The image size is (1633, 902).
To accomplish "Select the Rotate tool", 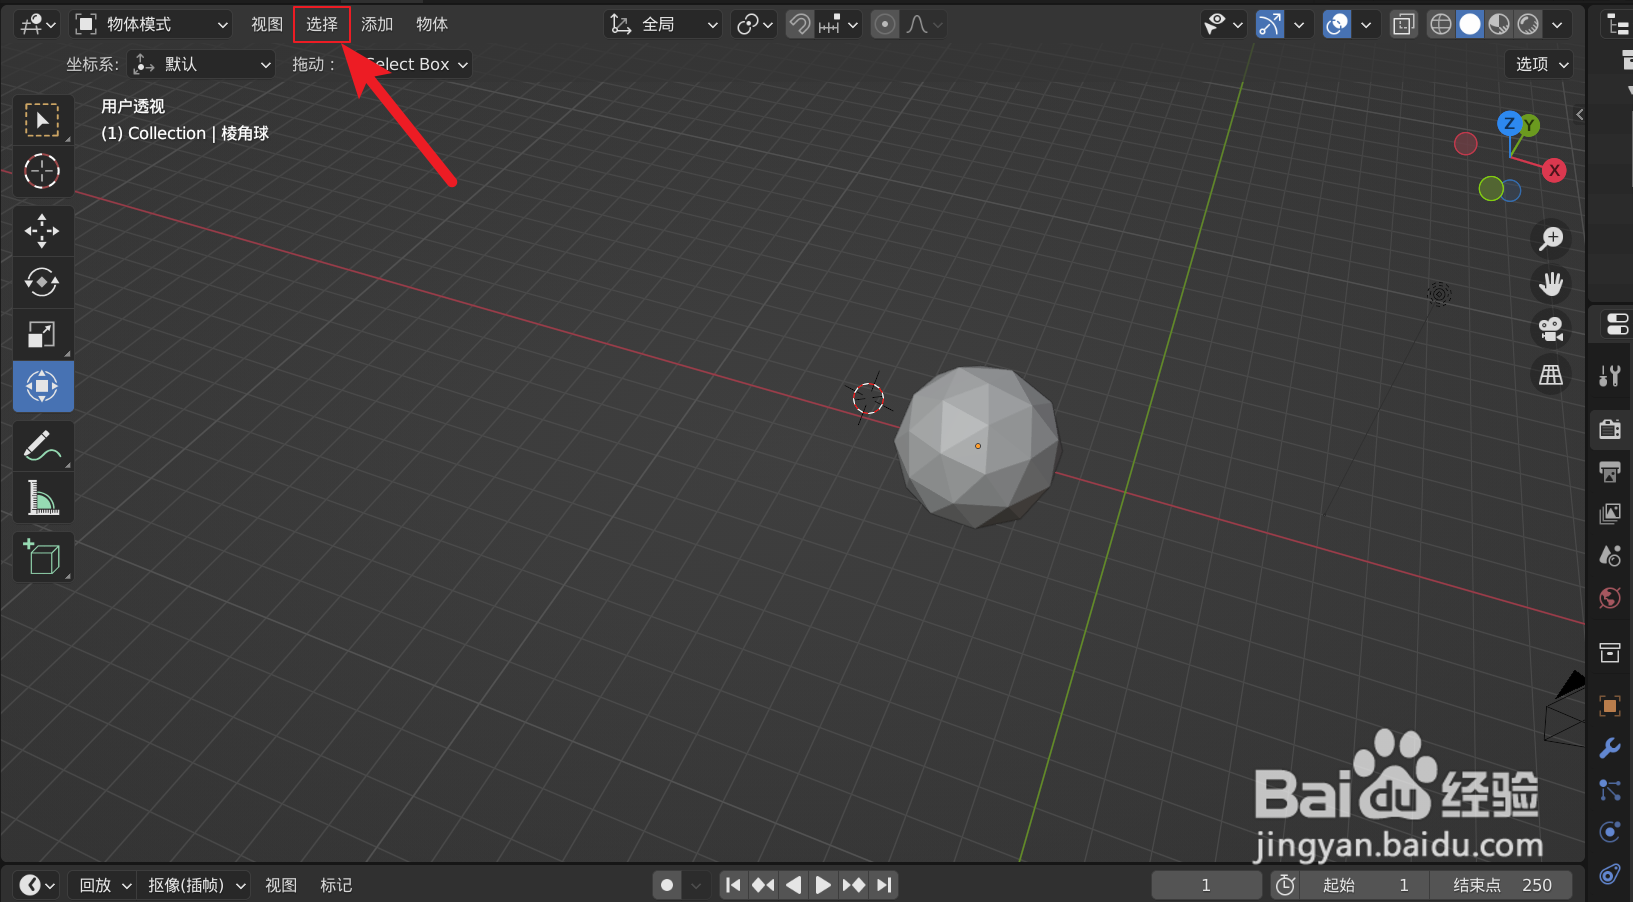I will coord(42,282).
